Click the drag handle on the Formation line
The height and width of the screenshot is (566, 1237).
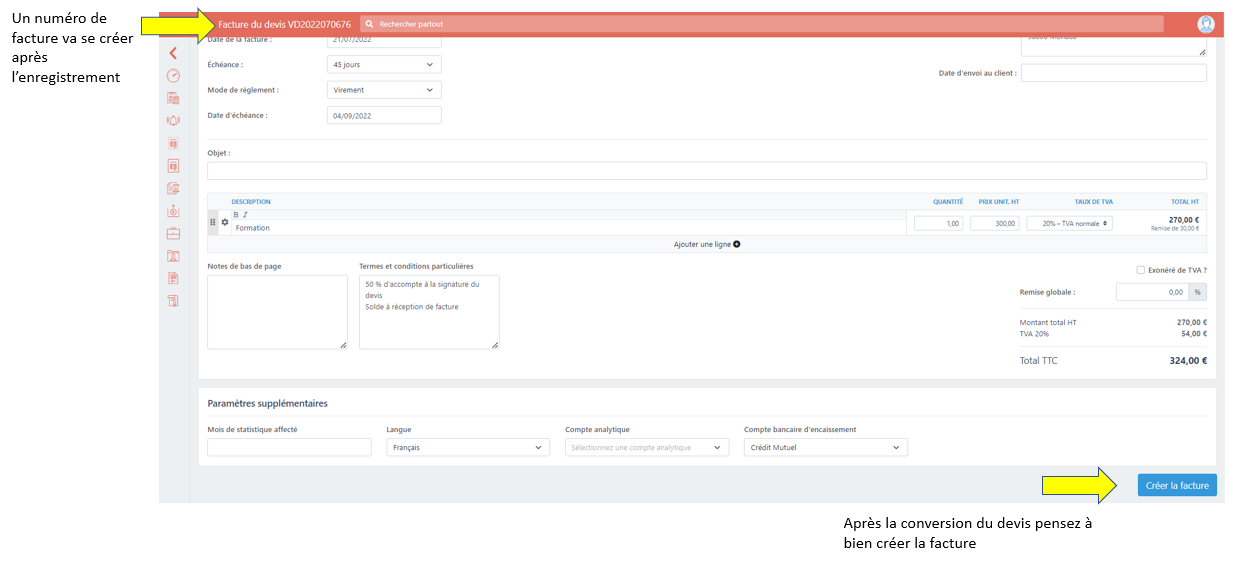tap(213, 222)
